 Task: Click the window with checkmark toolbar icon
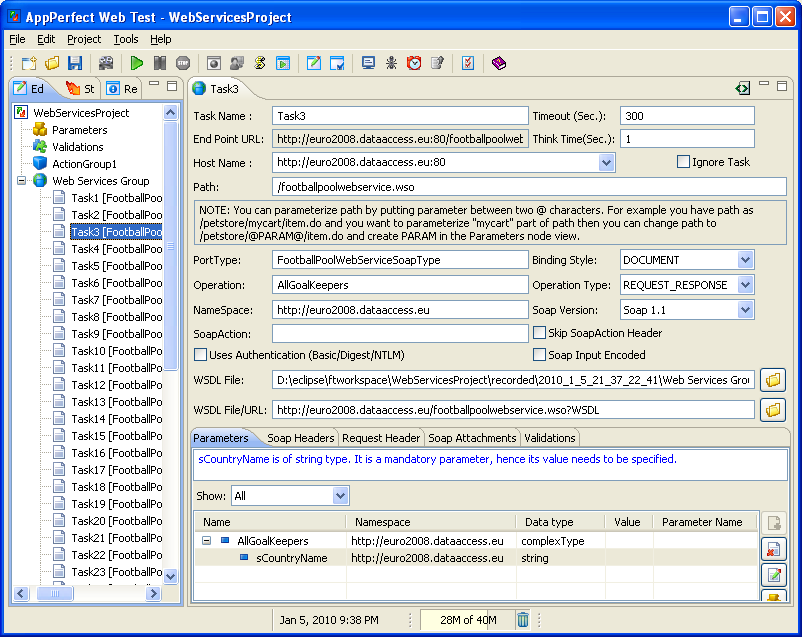coord(337,63)
